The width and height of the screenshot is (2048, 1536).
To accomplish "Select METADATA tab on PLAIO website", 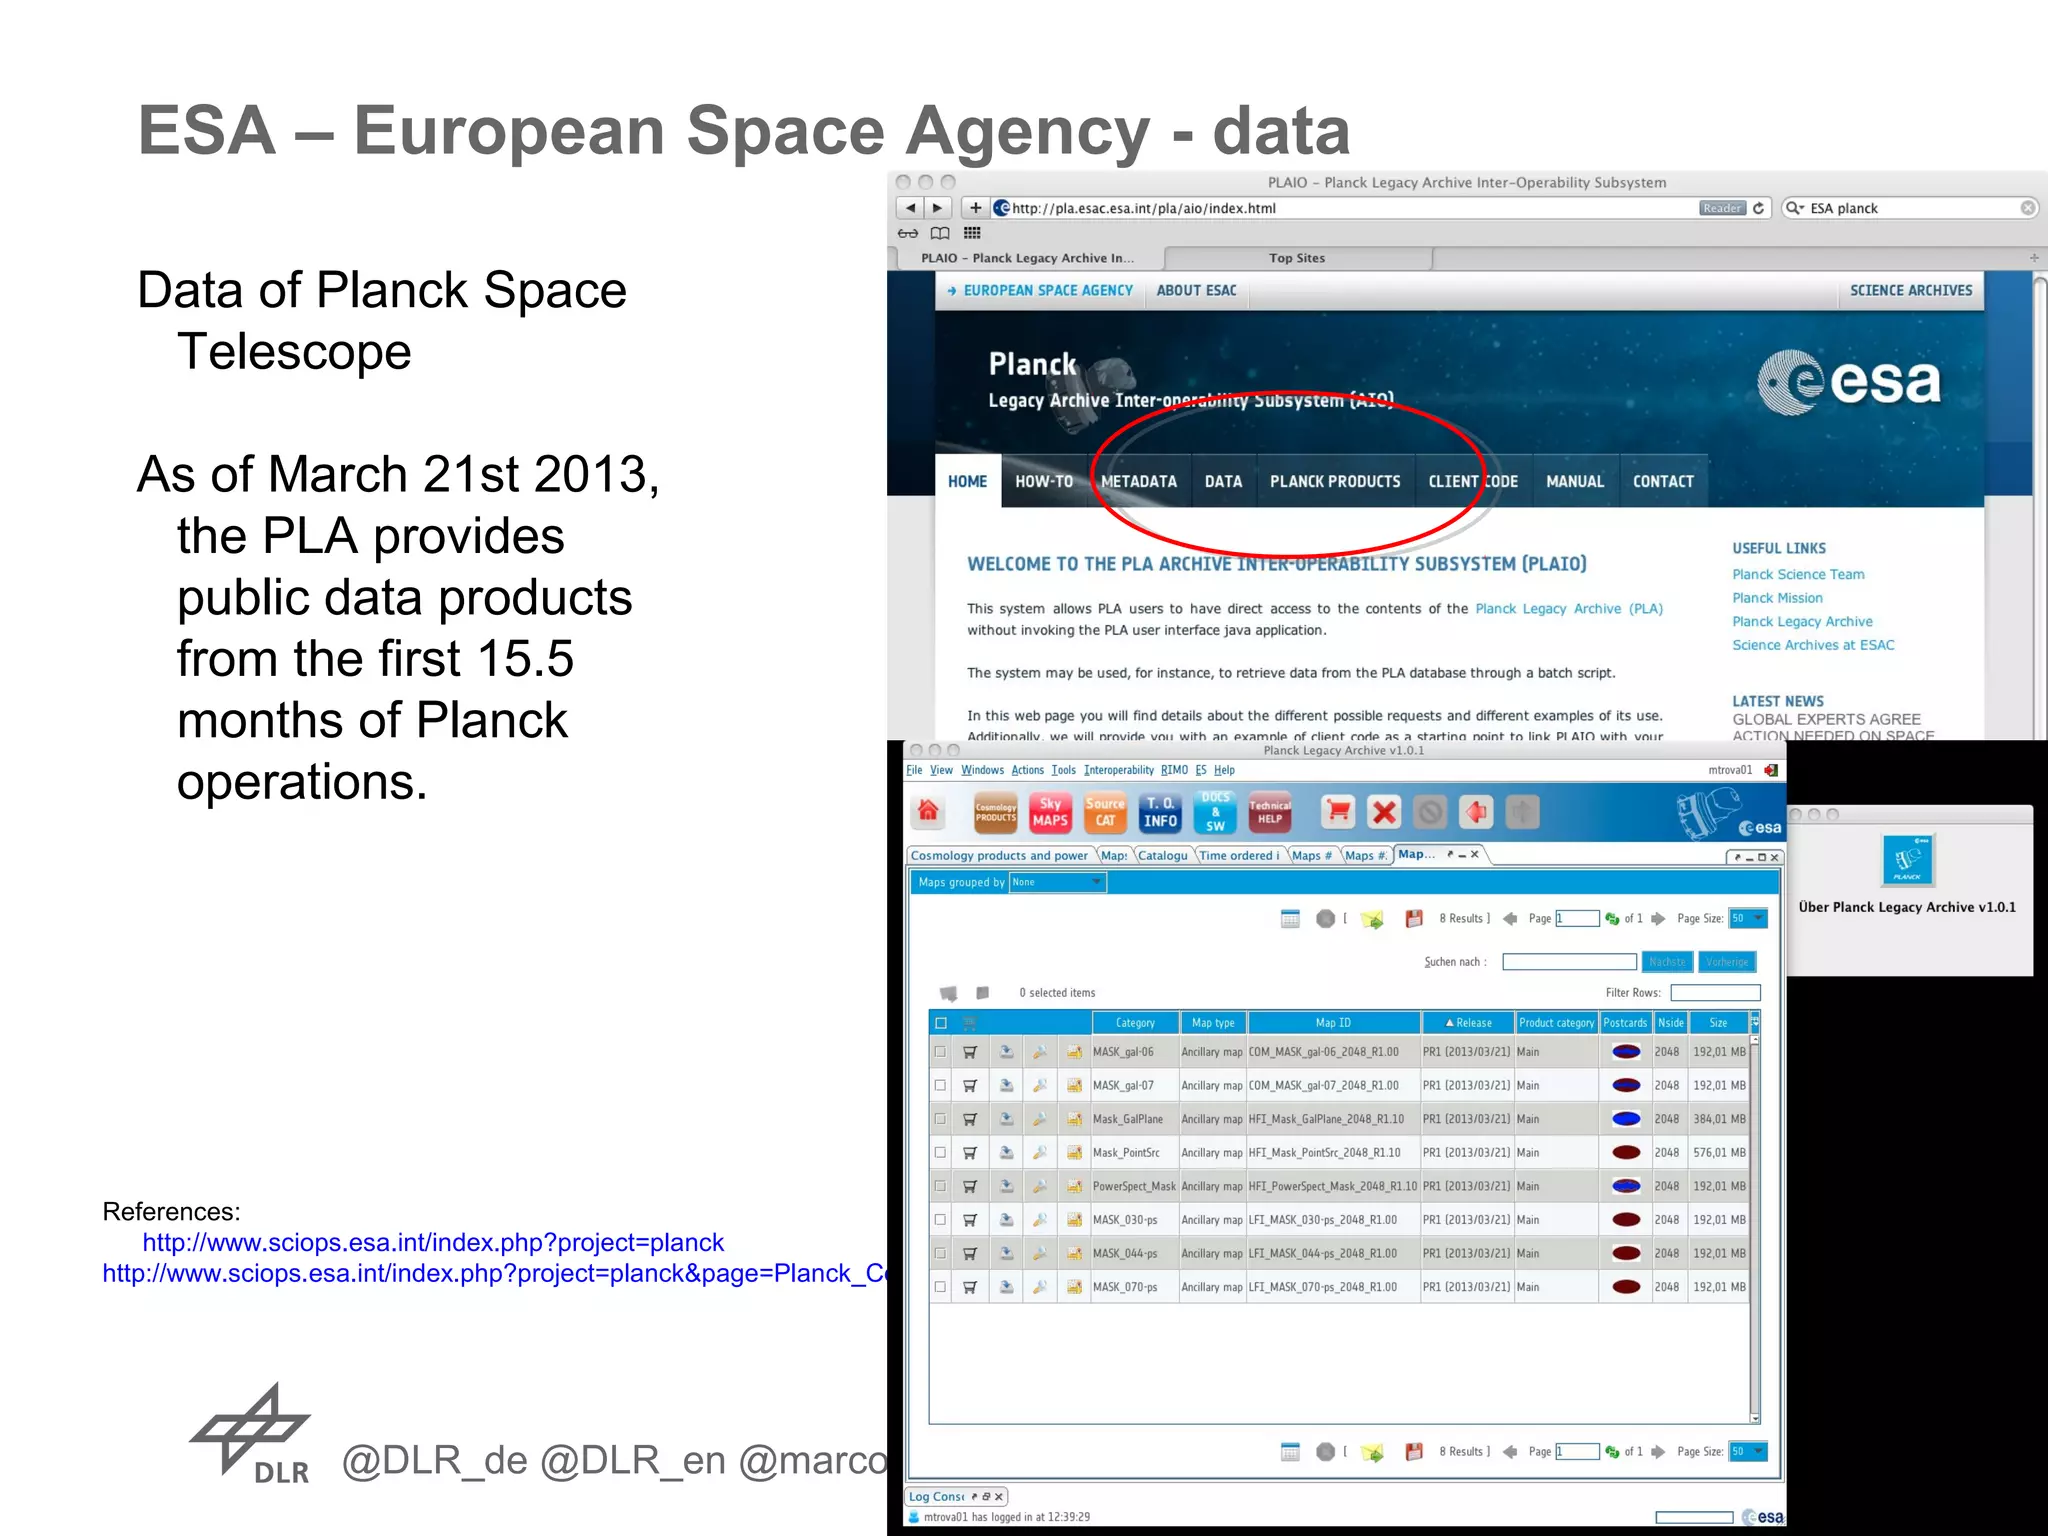I will click(x=1139, y=481).
